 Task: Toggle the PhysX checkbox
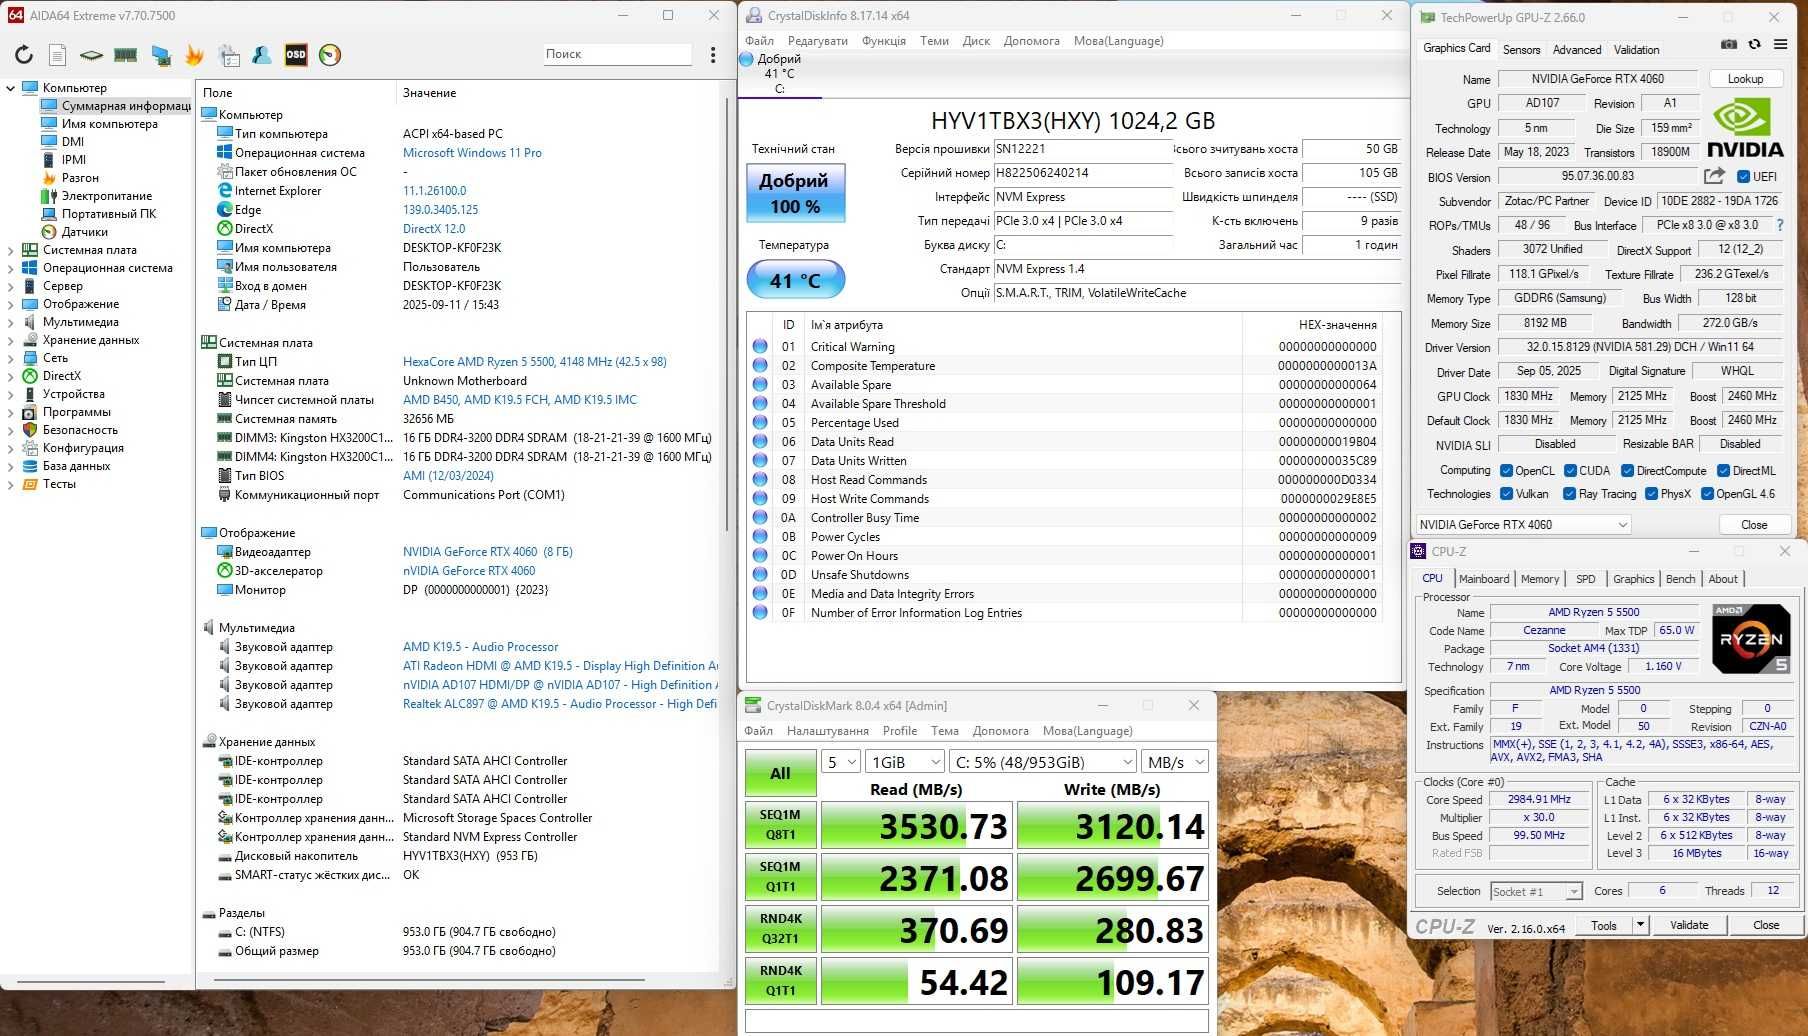point(1651,494)
